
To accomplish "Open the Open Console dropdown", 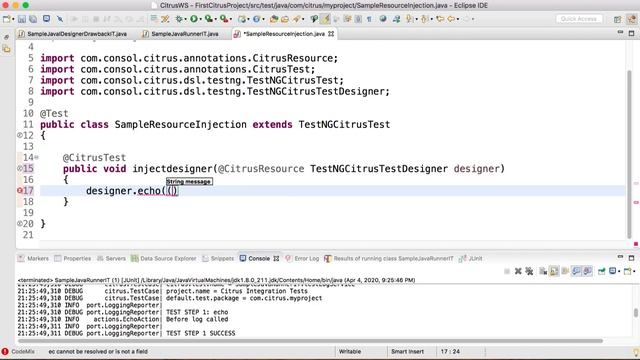I will coord(635,271).
